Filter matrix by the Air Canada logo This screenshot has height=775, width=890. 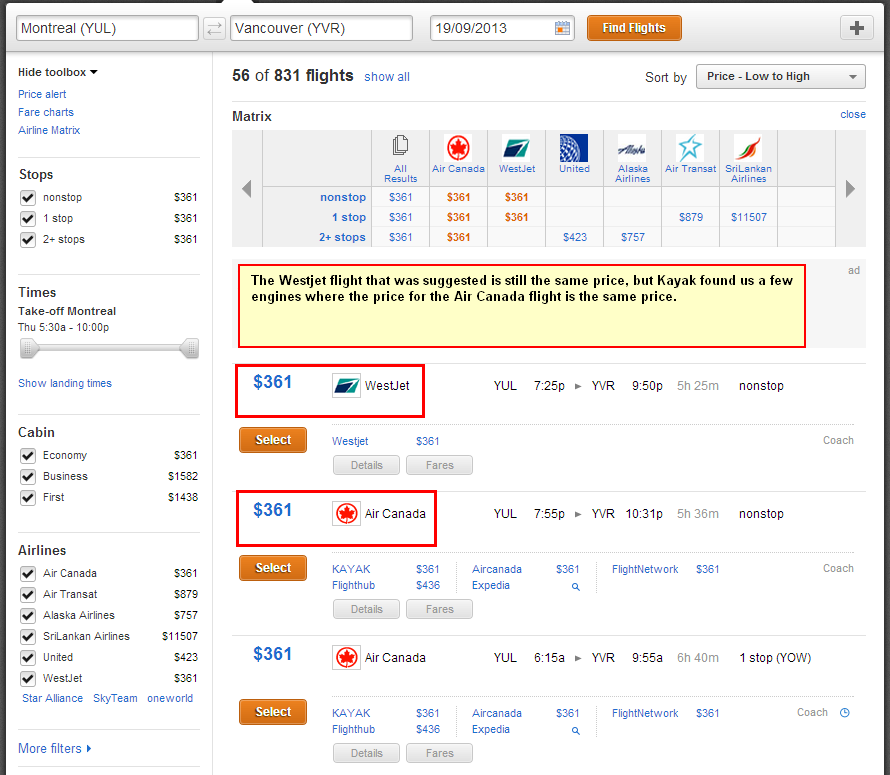point(458,148)
